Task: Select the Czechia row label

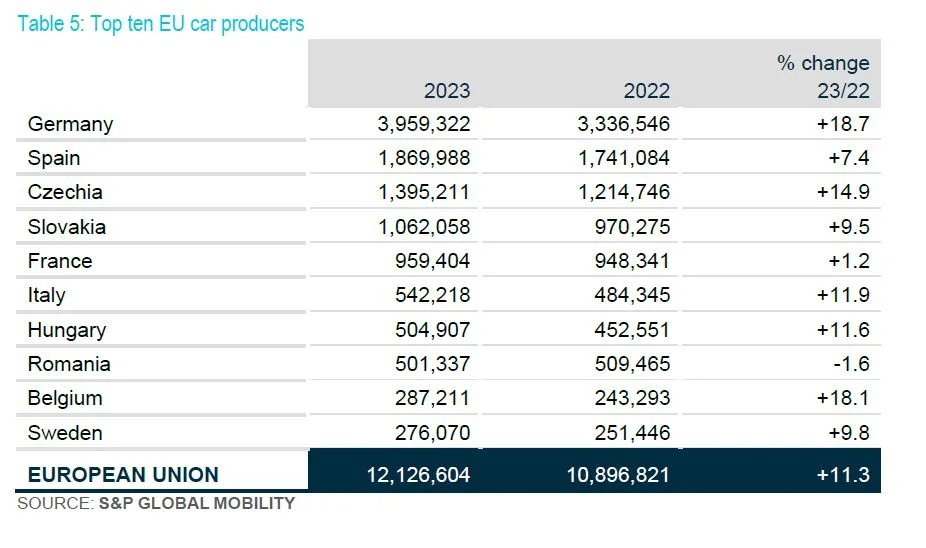Action: point(65,192)
